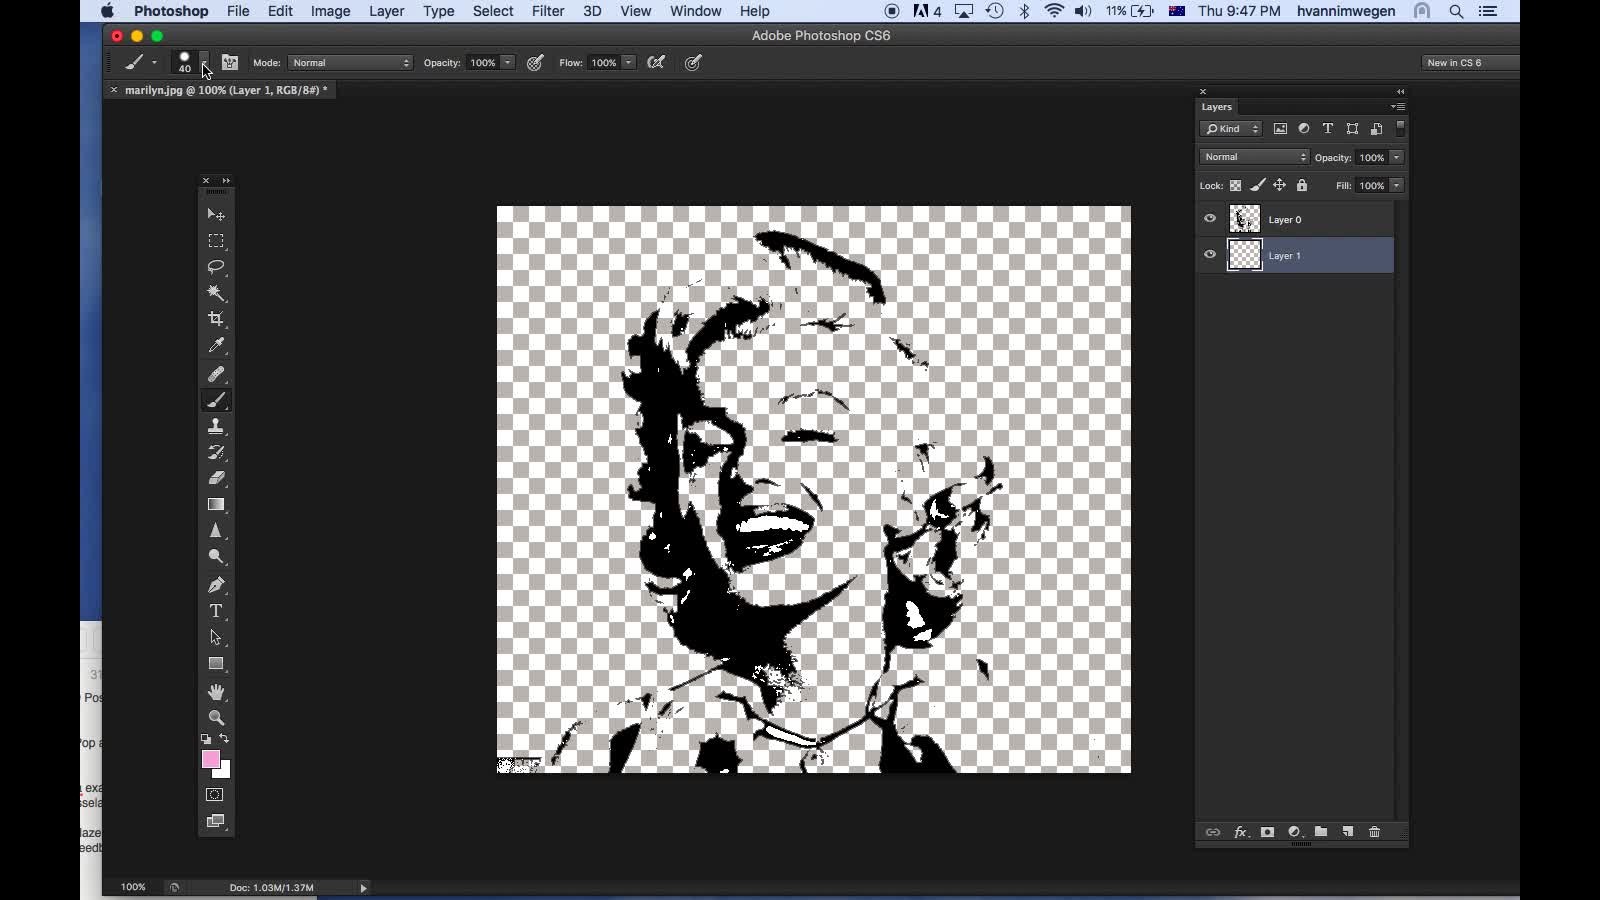Open the layer Fill dropdown arrow
This screenshot has height=900, width=1600.
coord(1397,186)
